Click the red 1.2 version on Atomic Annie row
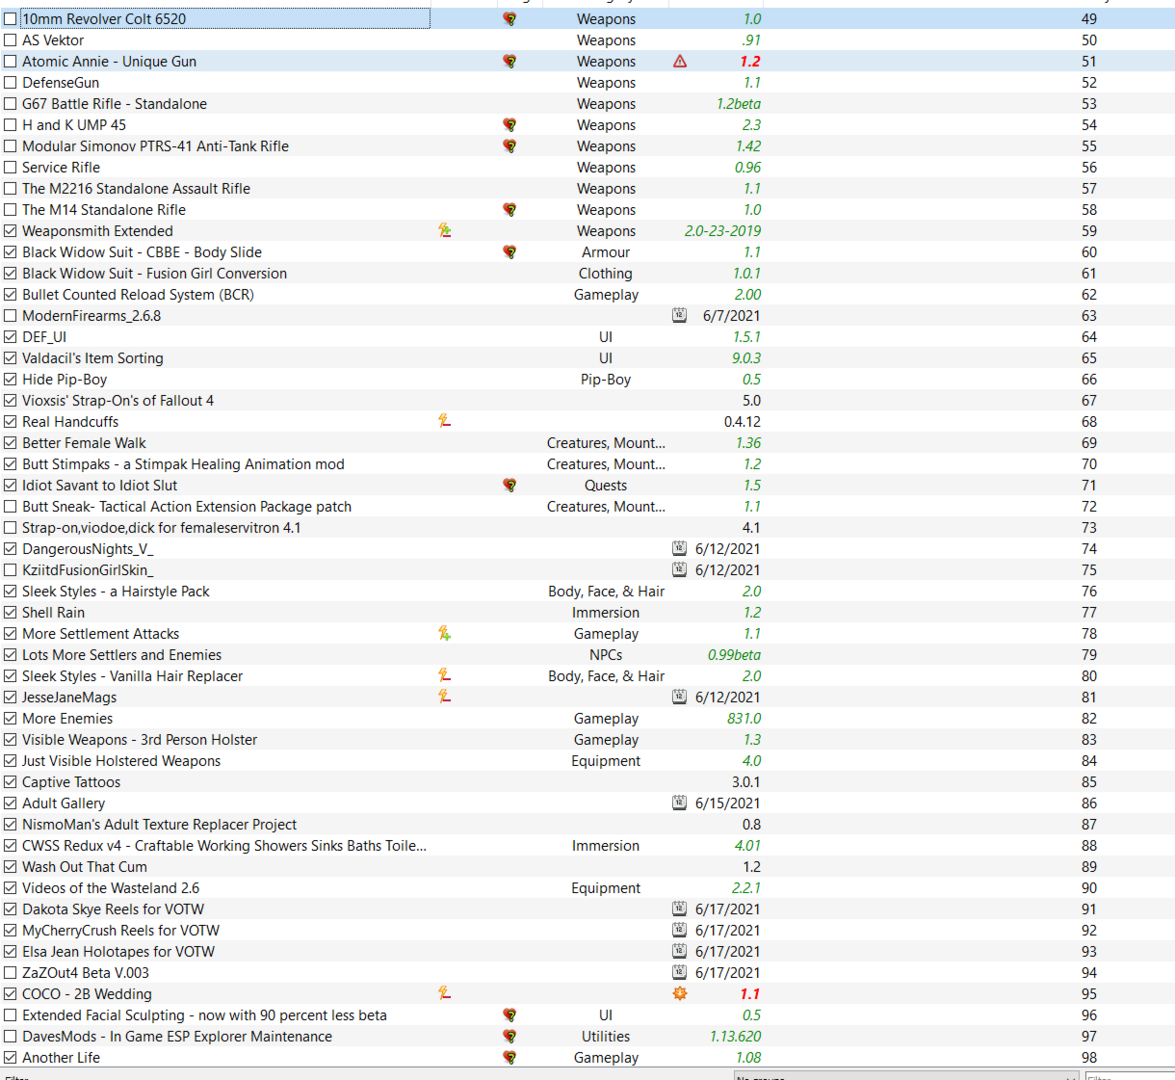 pos(750,61)
